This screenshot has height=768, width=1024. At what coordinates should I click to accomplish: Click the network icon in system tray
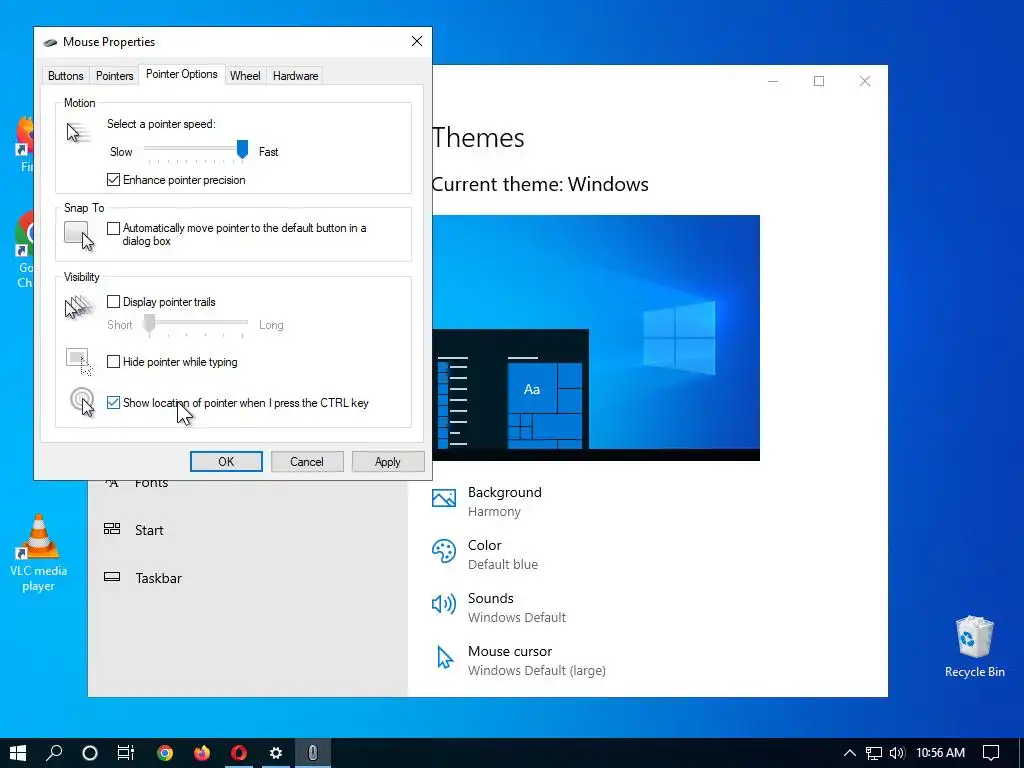tap(874, 753)
